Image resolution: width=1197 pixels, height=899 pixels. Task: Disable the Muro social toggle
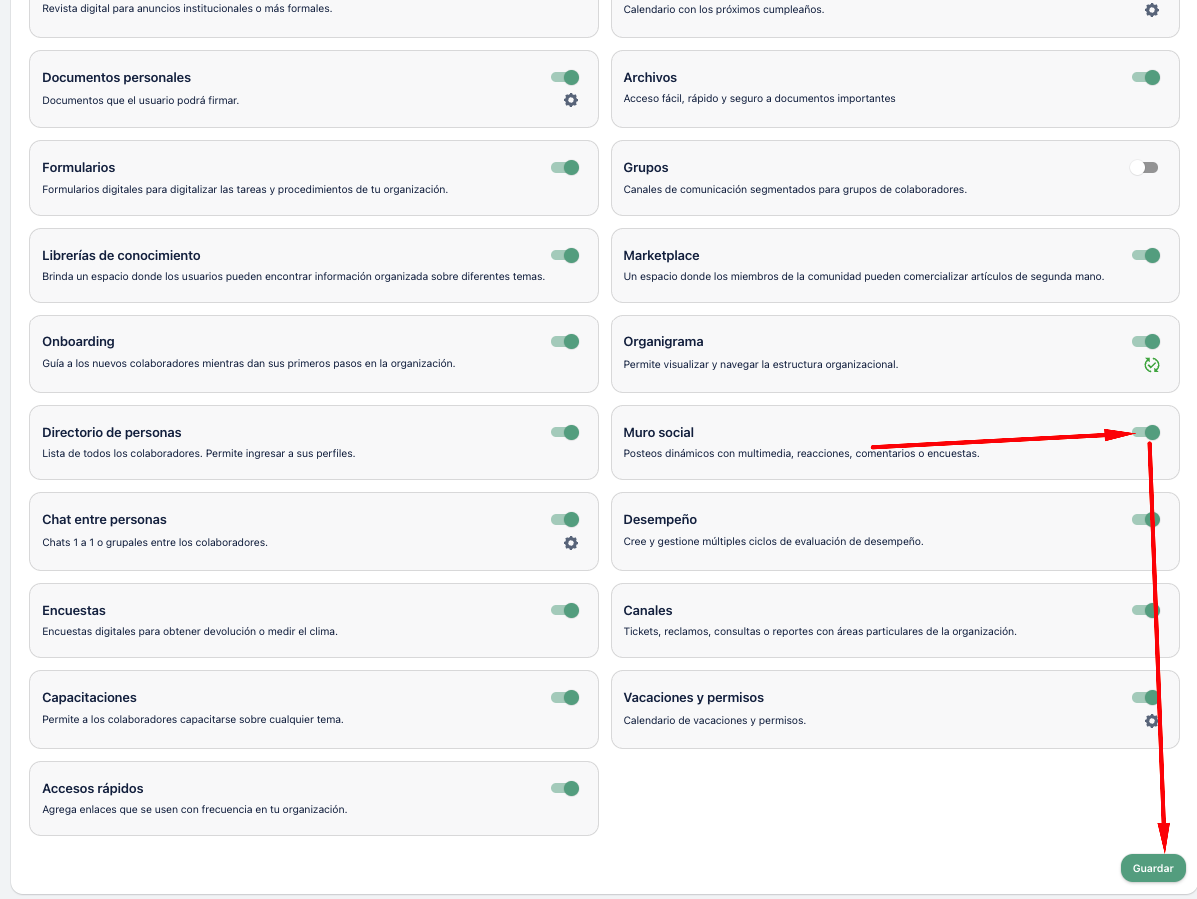point(1146,433)
